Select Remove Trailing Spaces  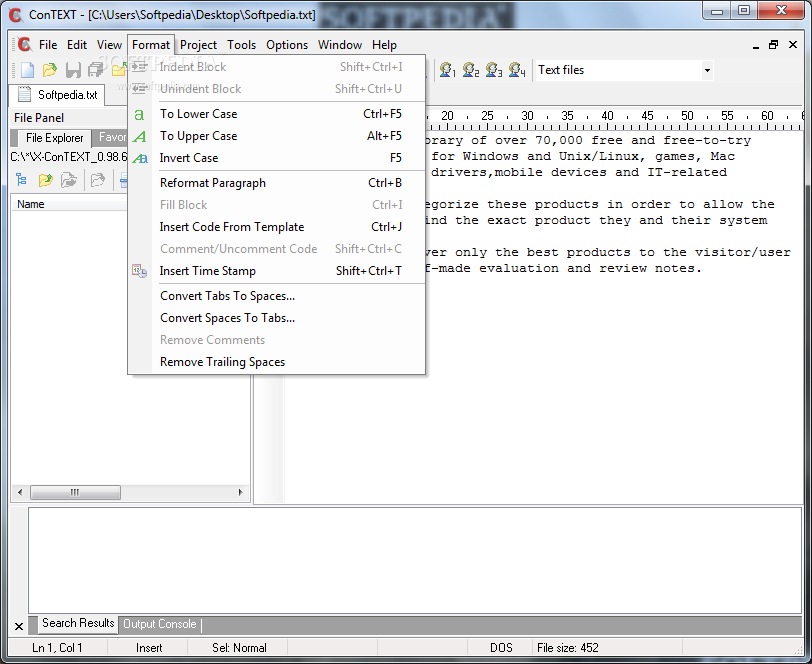coord(277,362)
